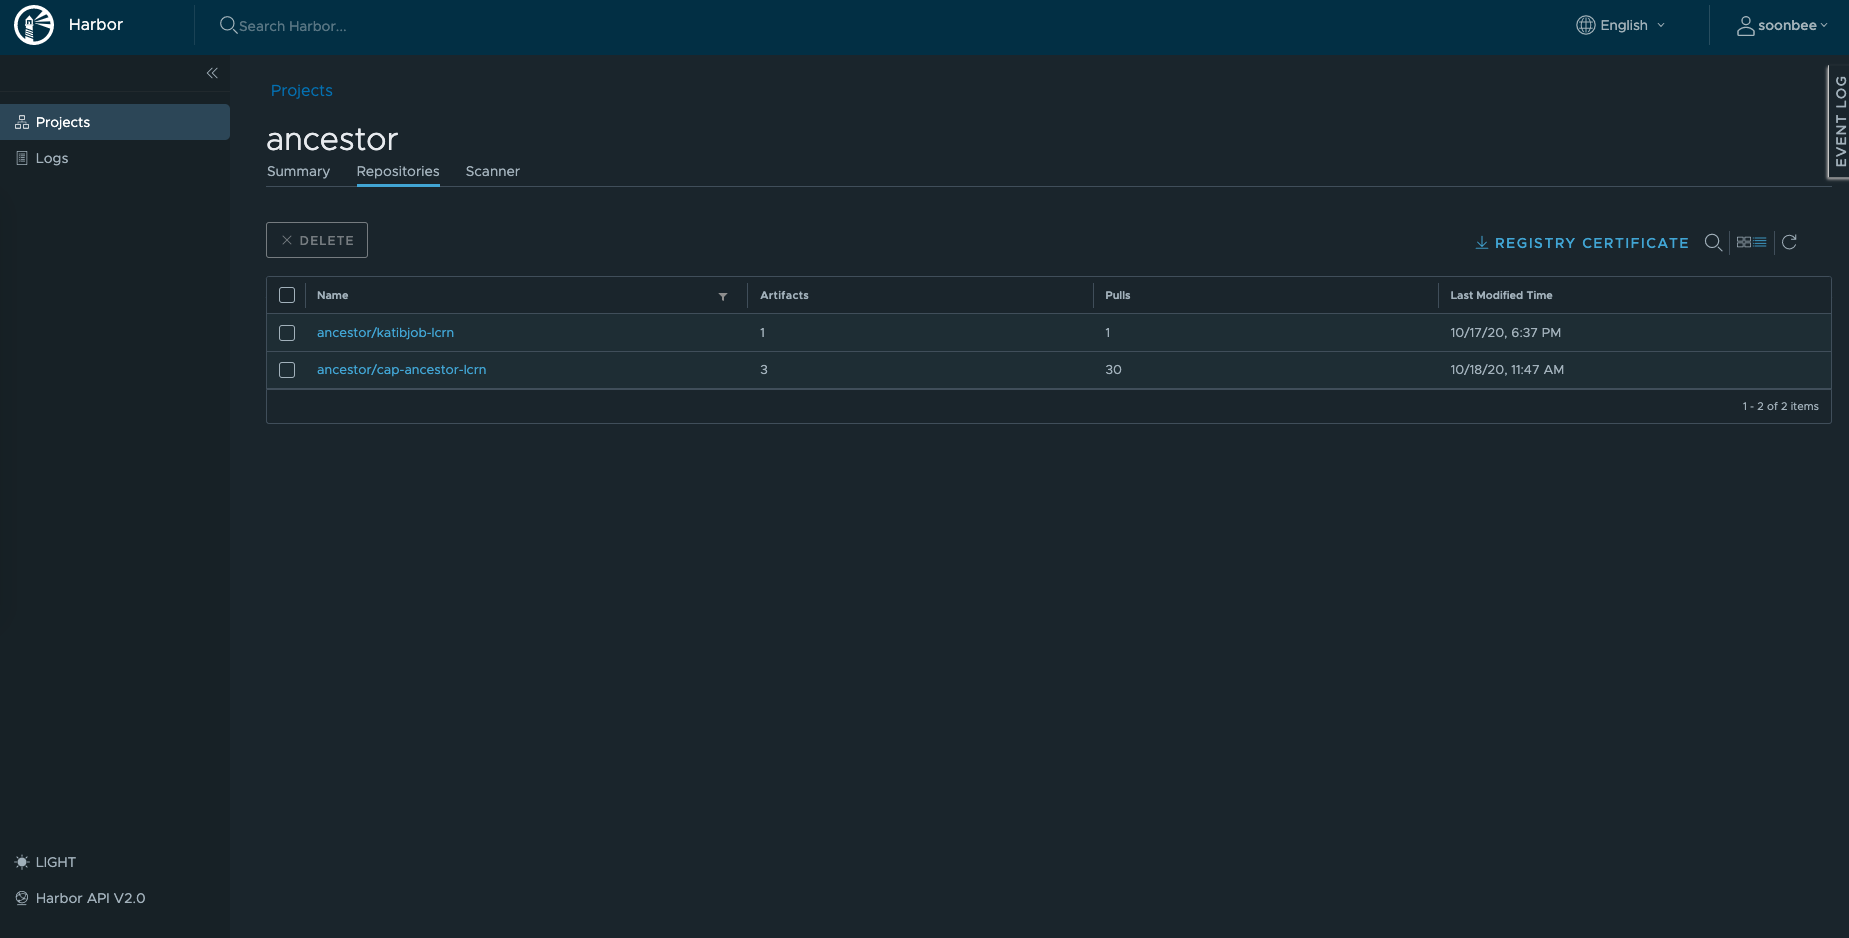Click the DELETE button
Image resolution: width=1849 pixels, height=938 pixels.
point(317,240)
